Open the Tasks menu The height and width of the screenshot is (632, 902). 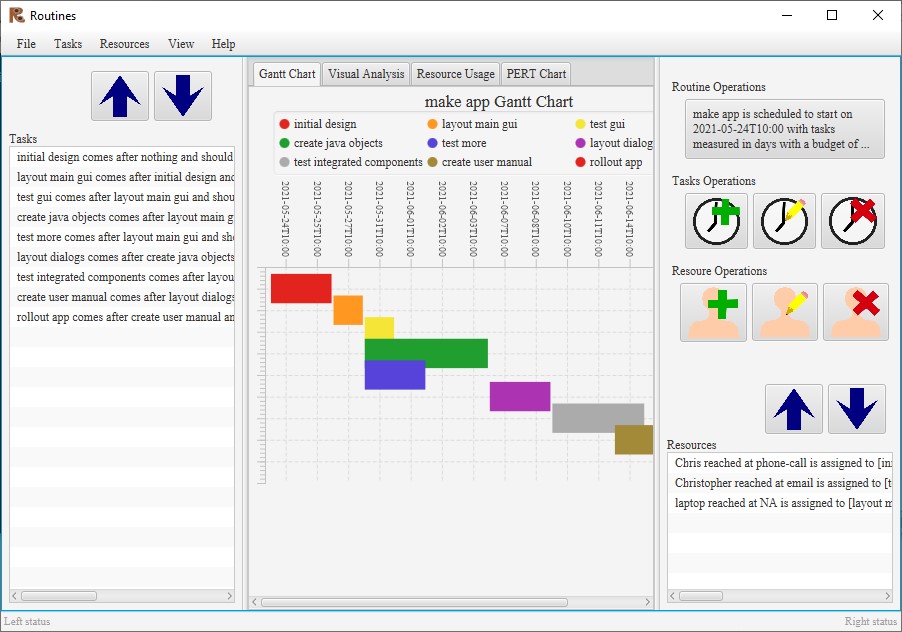coord(67,44)
